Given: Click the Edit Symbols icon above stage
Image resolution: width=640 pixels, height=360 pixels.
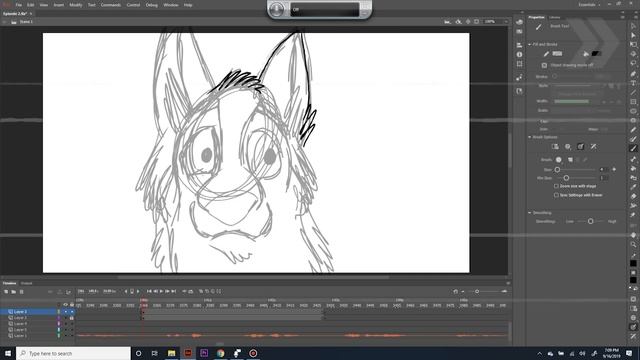Looking at the screenshot, I should pos(458,22).
